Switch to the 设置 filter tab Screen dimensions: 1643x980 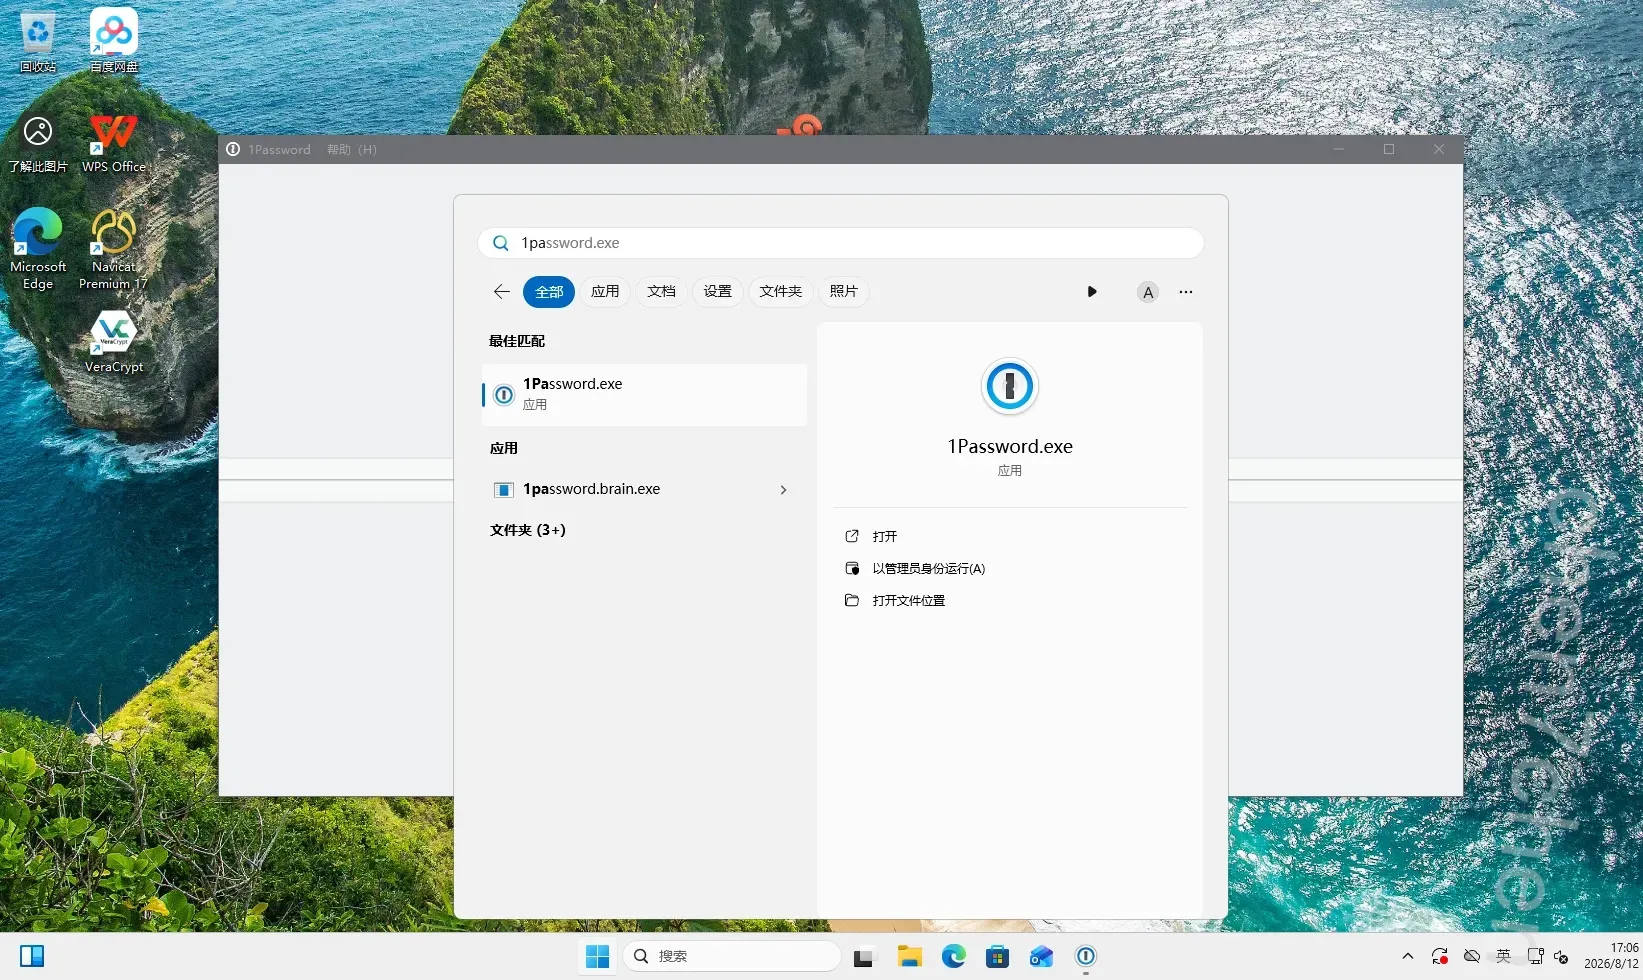[717, 292]
